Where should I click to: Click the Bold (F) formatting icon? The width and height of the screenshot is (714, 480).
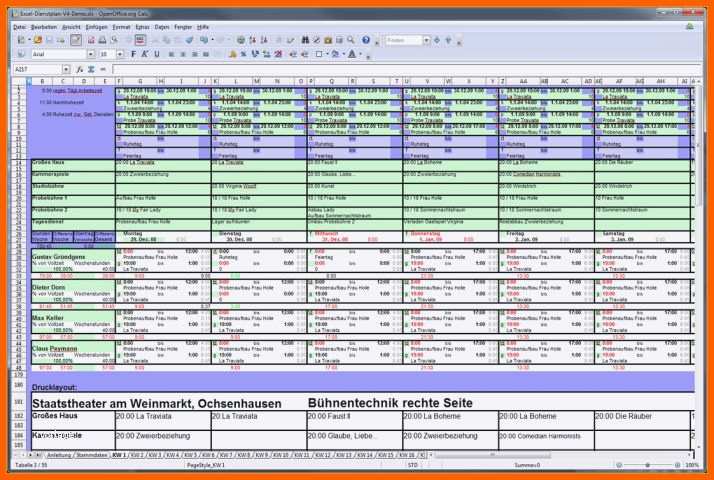(x=133, y=54)
